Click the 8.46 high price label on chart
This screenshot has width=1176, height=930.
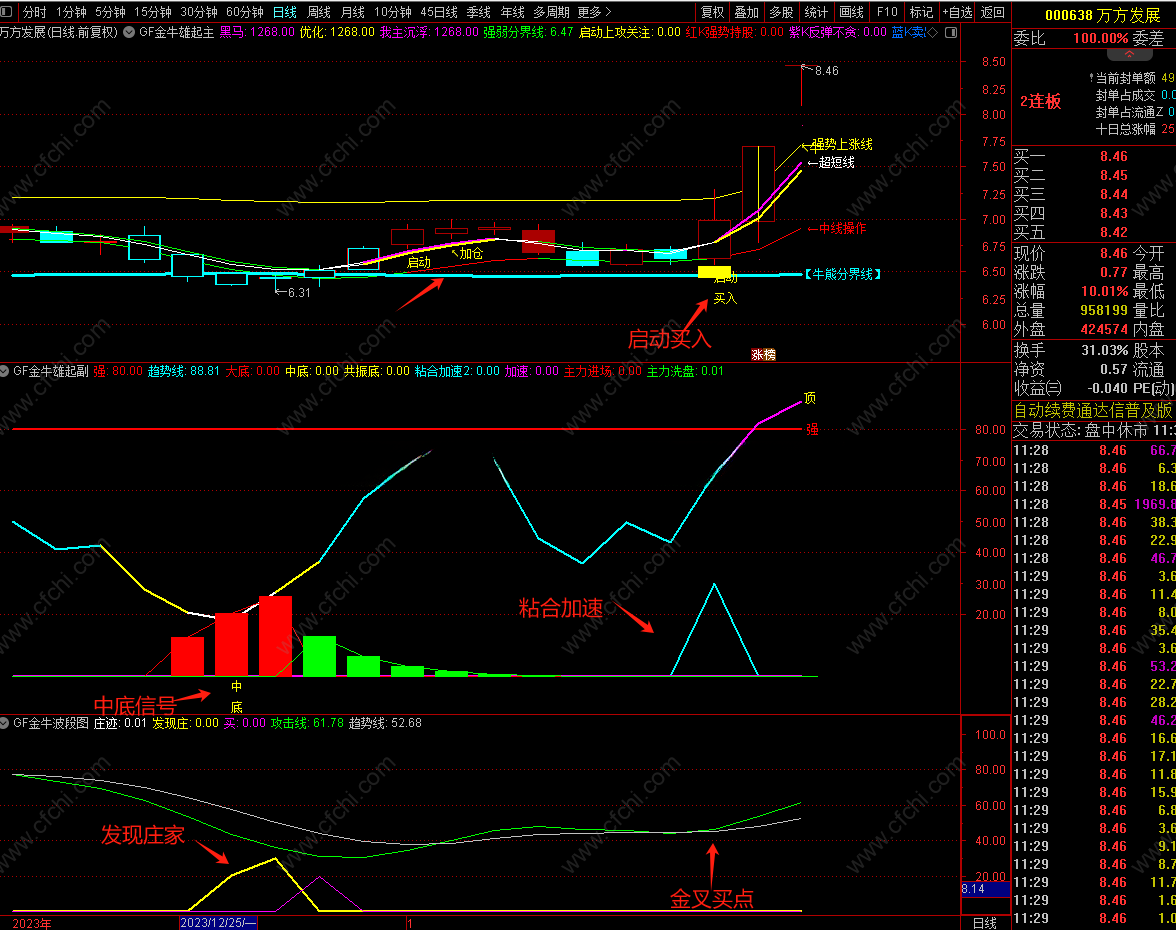(x=826, y=70)
